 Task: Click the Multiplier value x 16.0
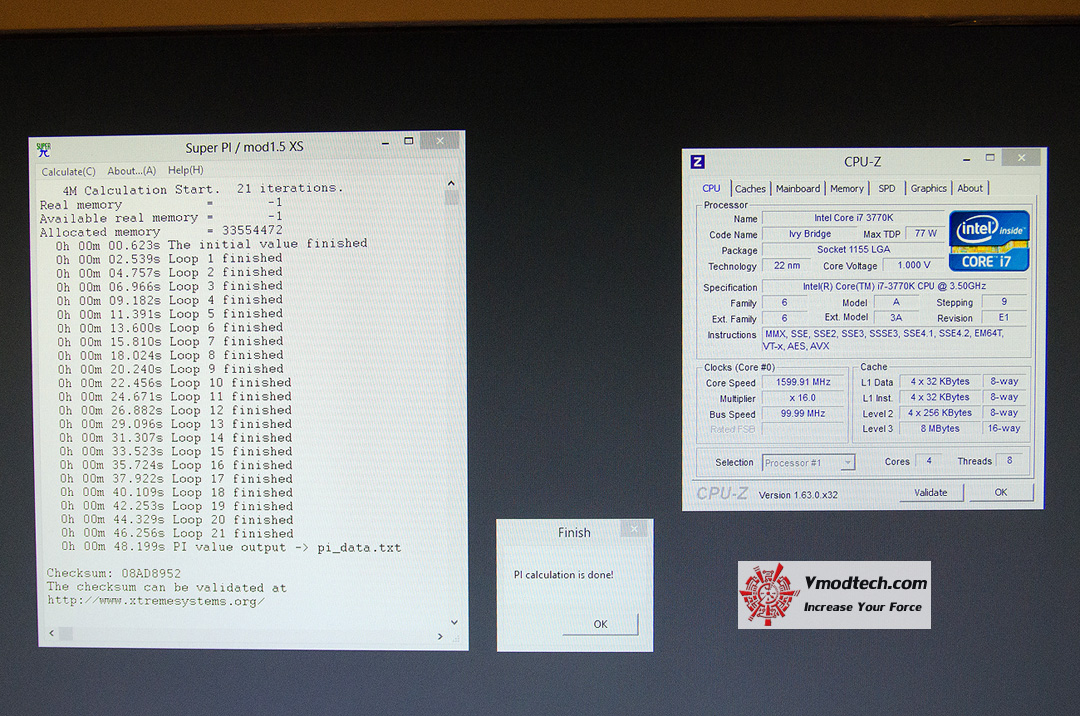pyautogui.click(x=803, y=398)
